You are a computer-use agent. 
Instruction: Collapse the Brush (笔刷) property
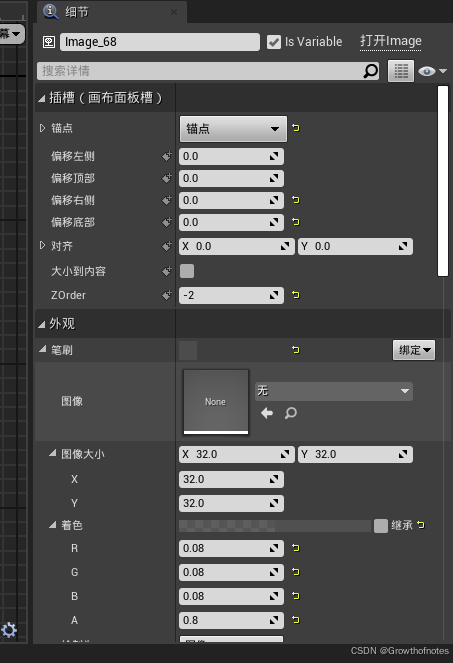point(43,349)
